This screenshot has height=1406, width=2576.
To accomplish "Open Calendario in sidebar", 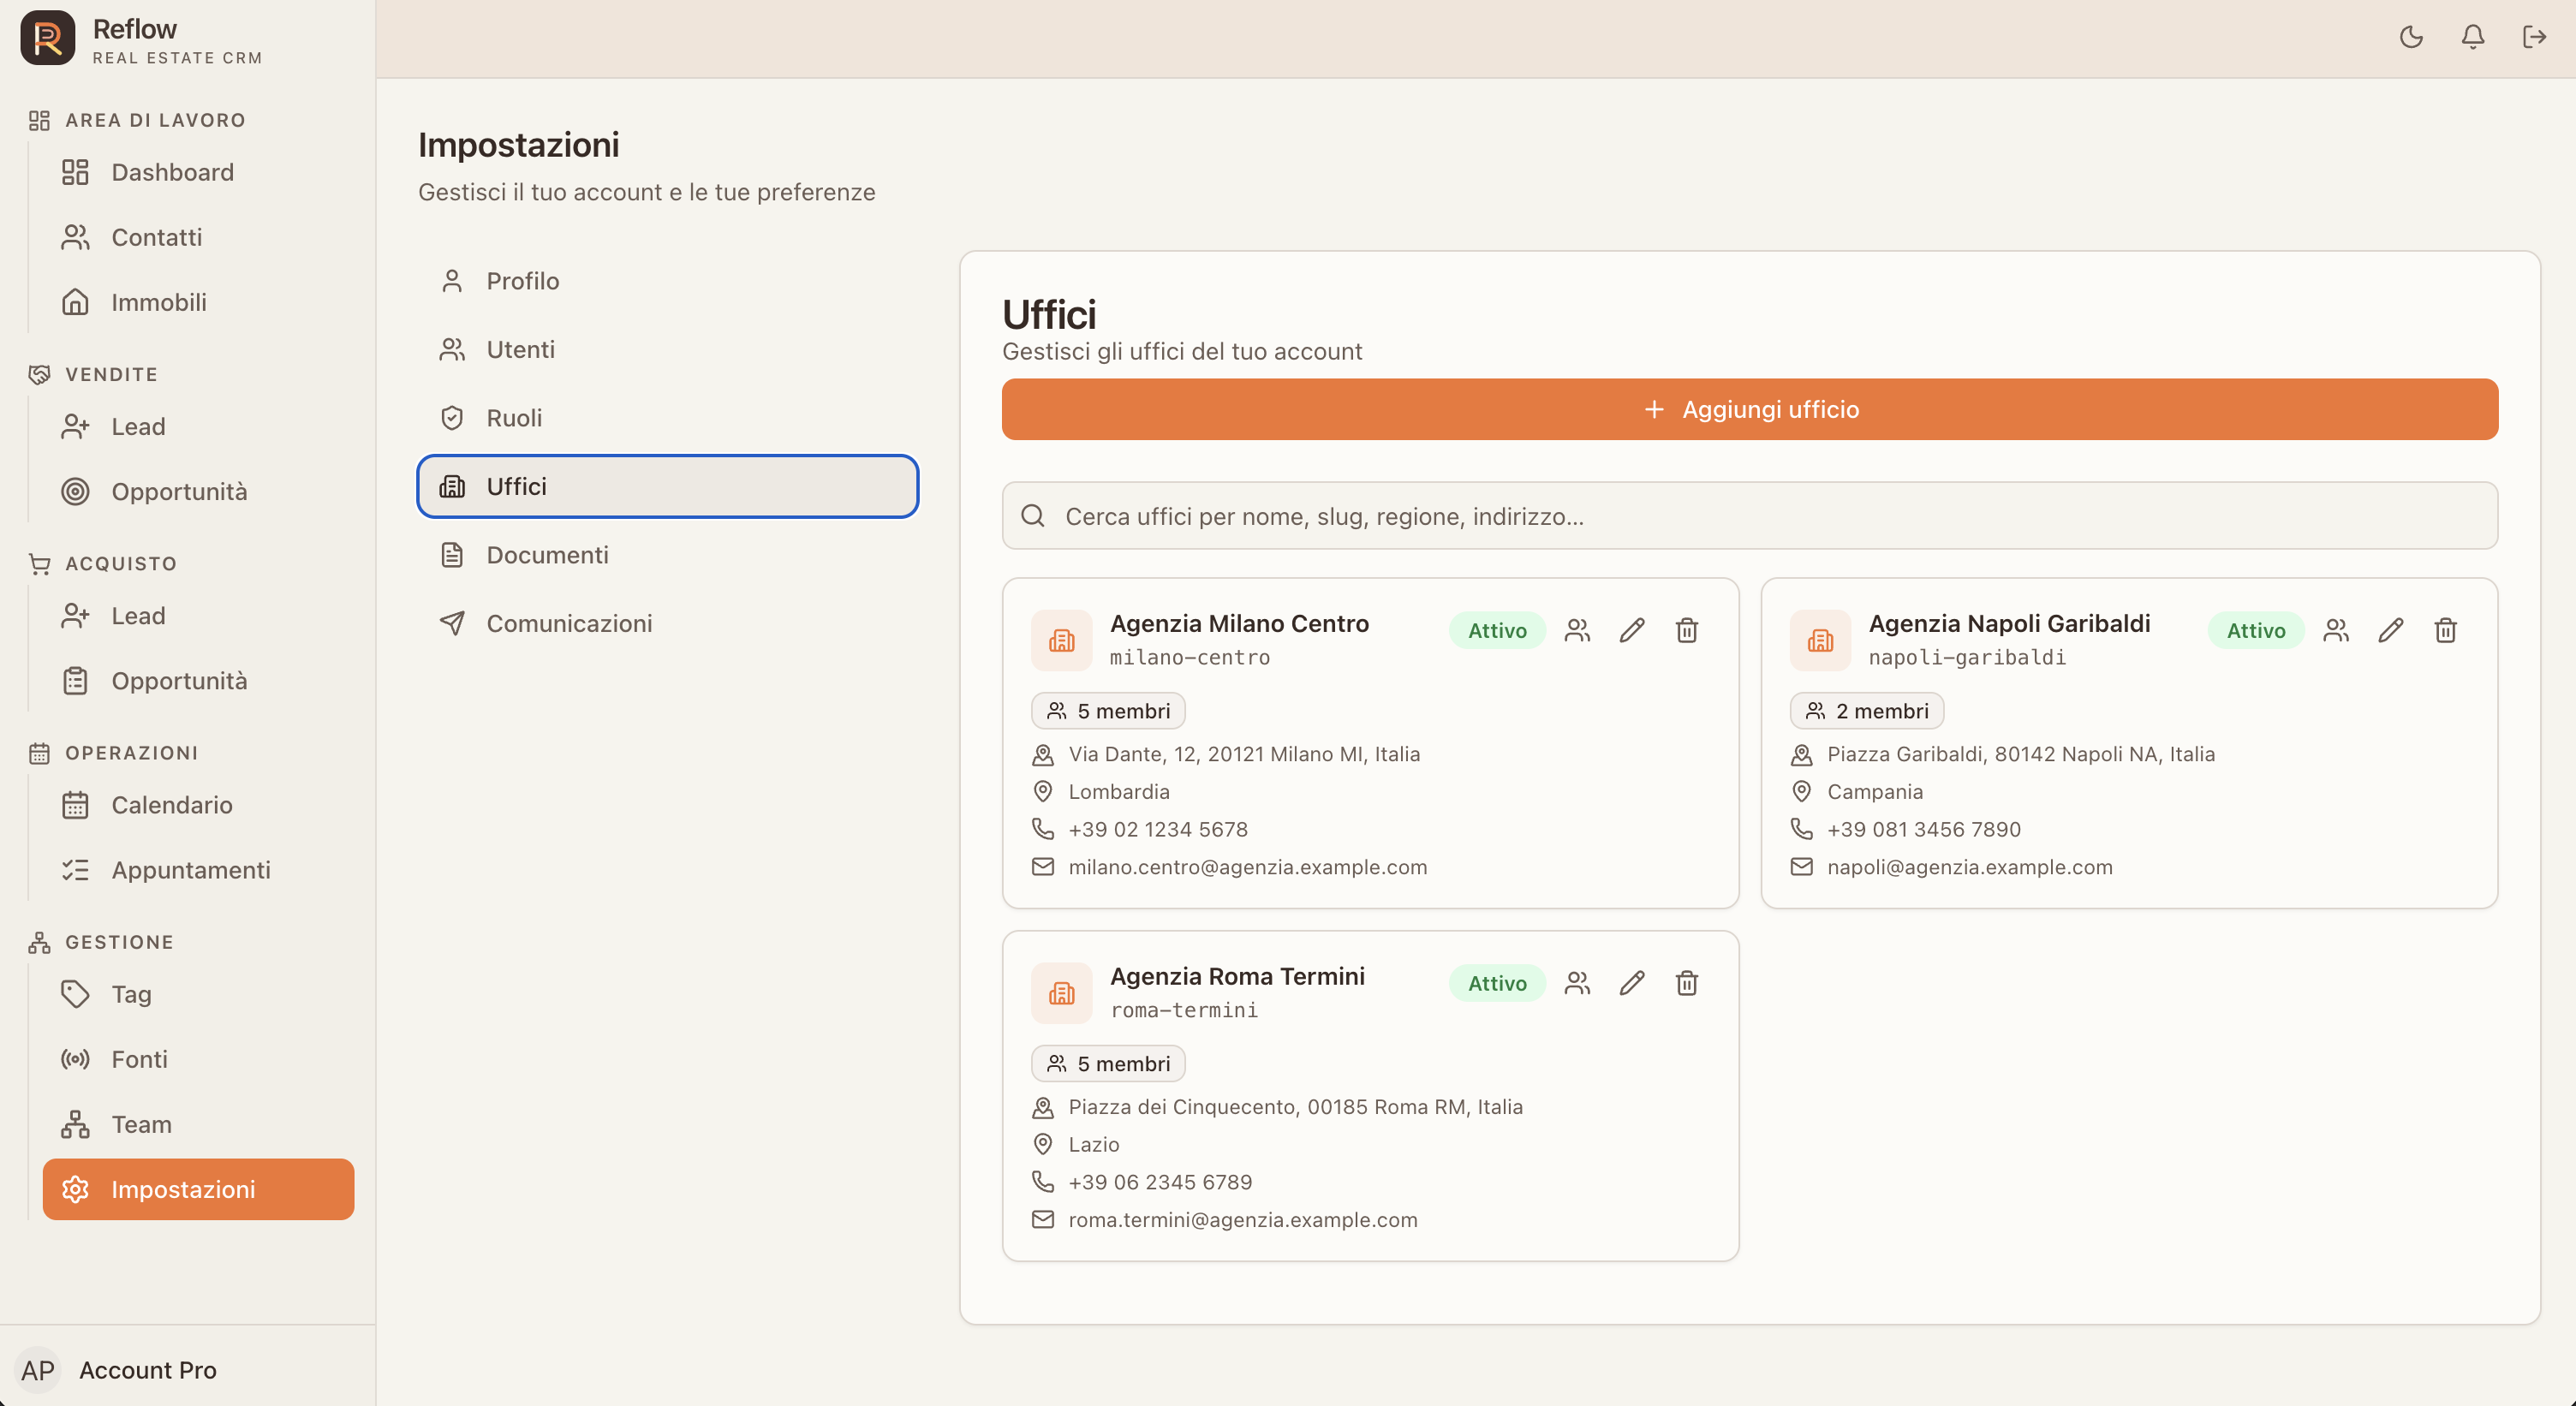I will (198, 805).
